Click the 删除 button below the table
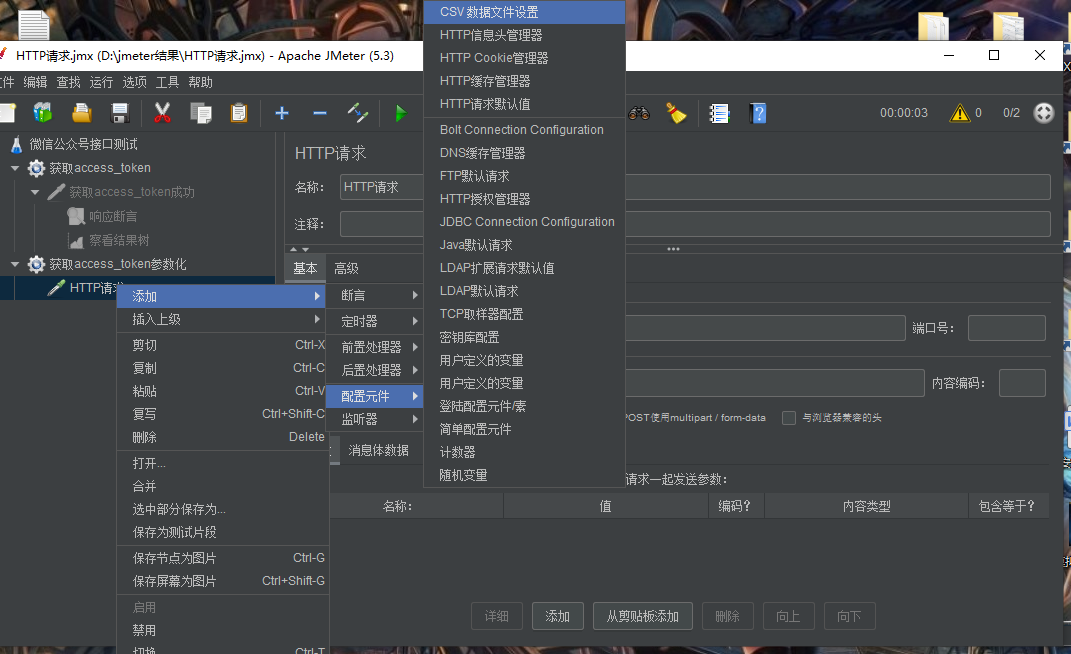This screenshot has width=1071, height=654. point(727,616)
